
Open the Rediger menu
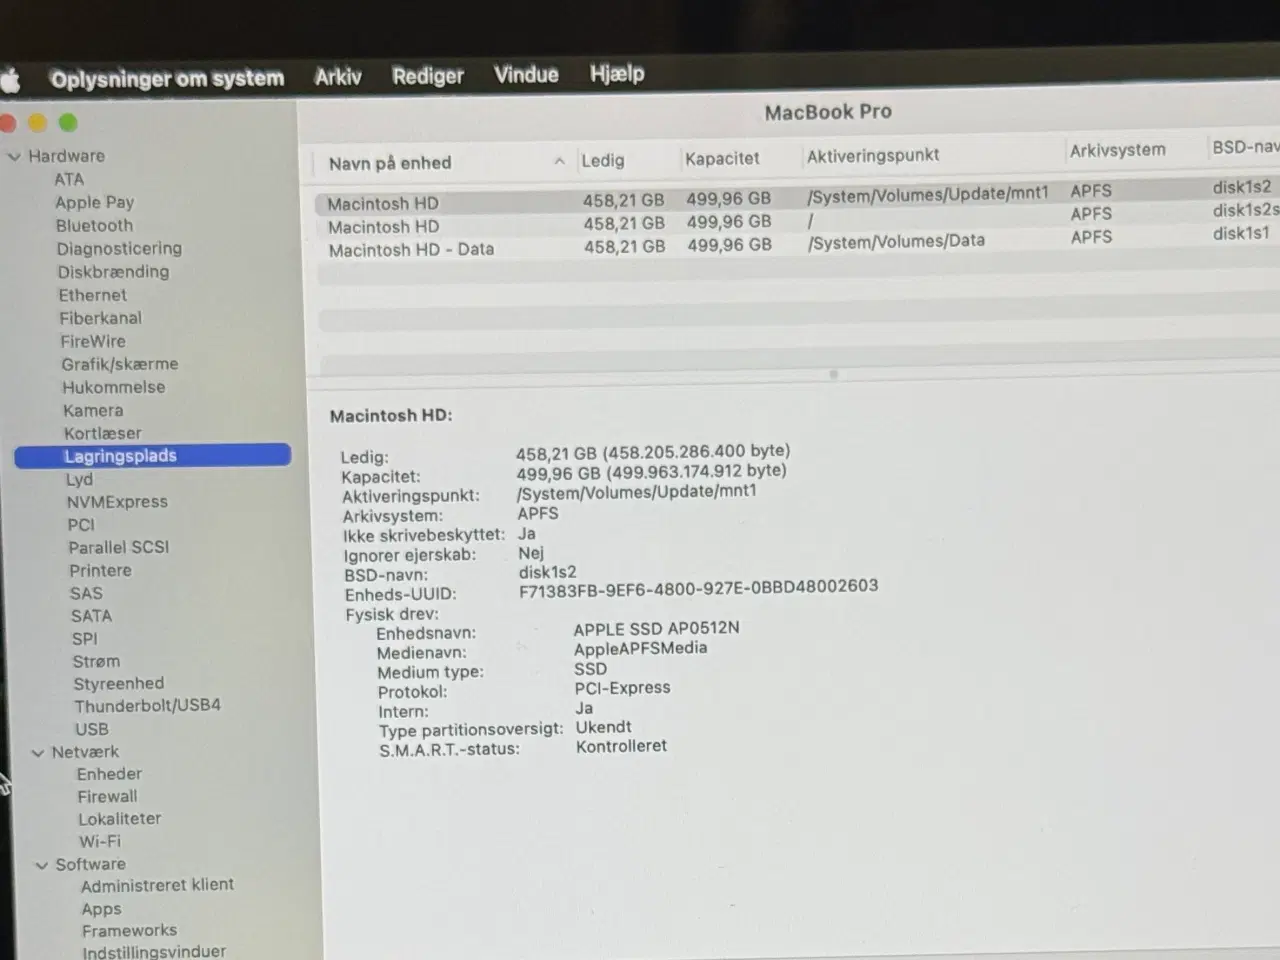coord(428,74)
